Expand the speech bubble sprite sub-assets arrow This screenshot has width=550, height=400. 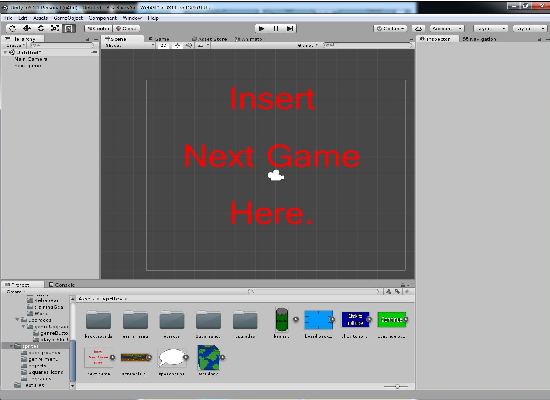(x=186, y=358)
